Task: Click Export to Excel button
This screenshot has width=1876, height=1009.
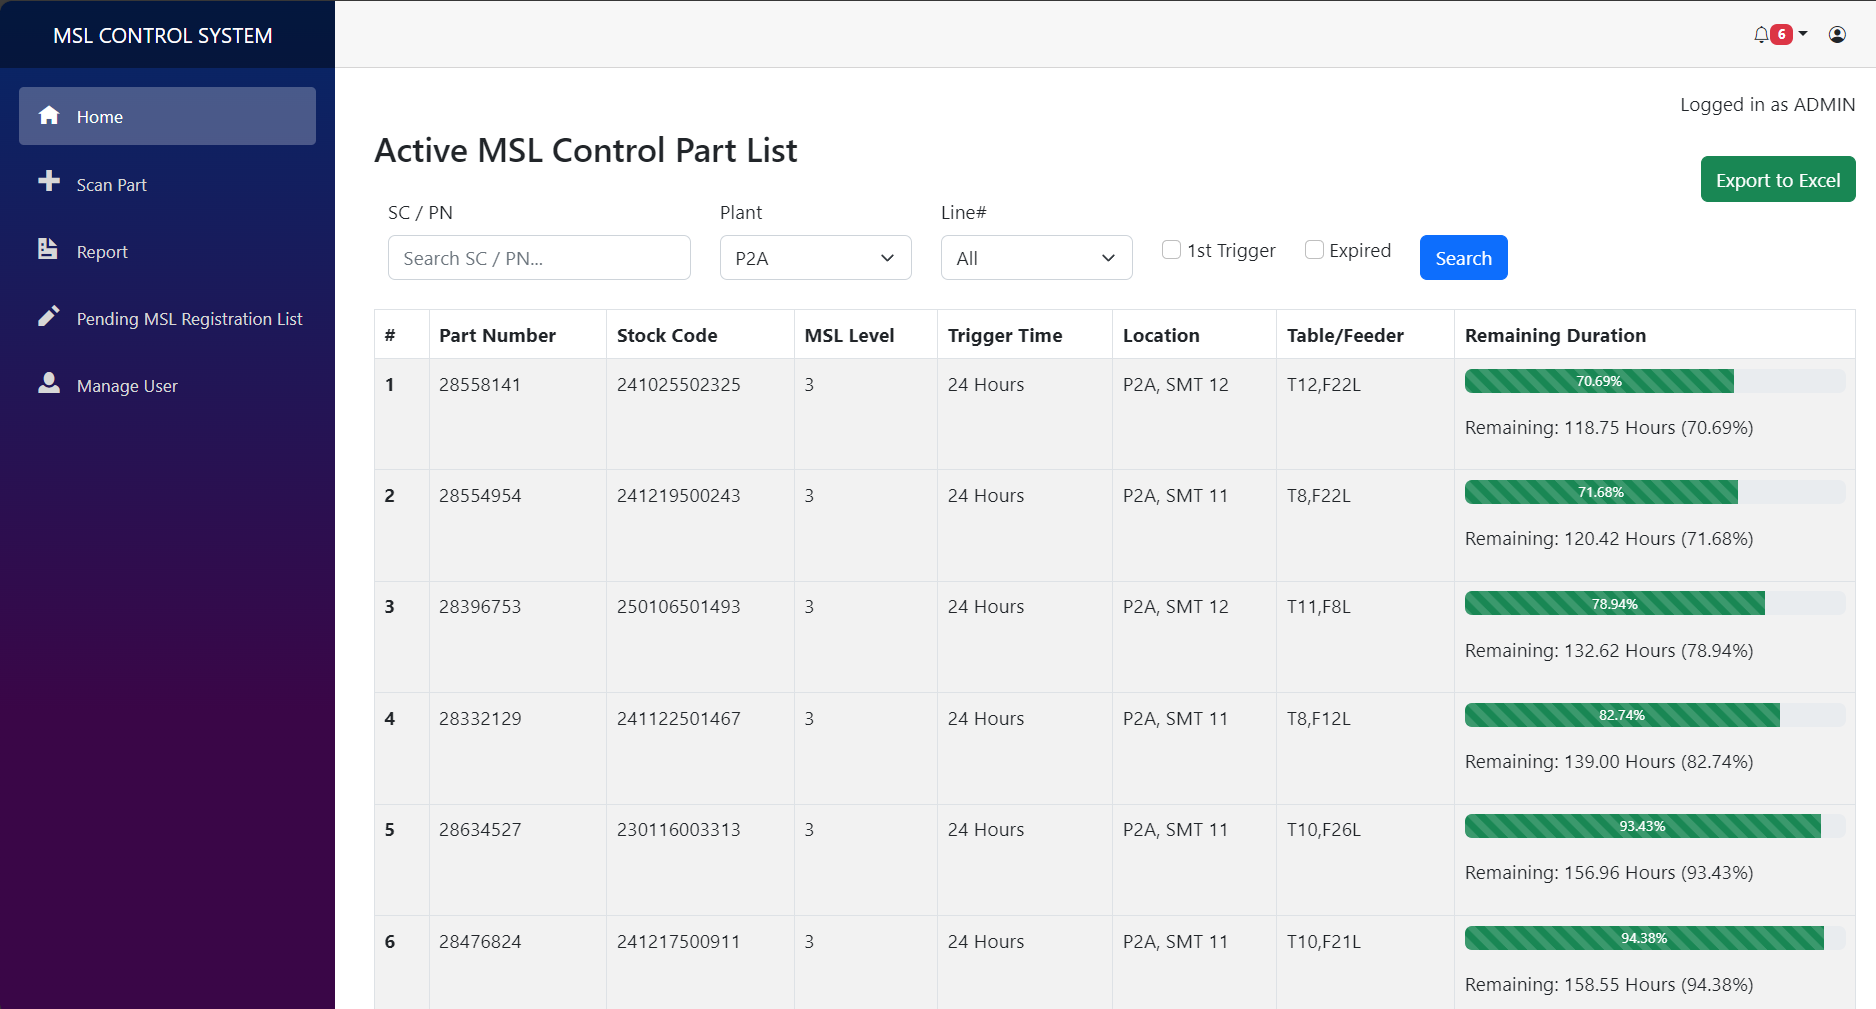Action: [1777, 180]
